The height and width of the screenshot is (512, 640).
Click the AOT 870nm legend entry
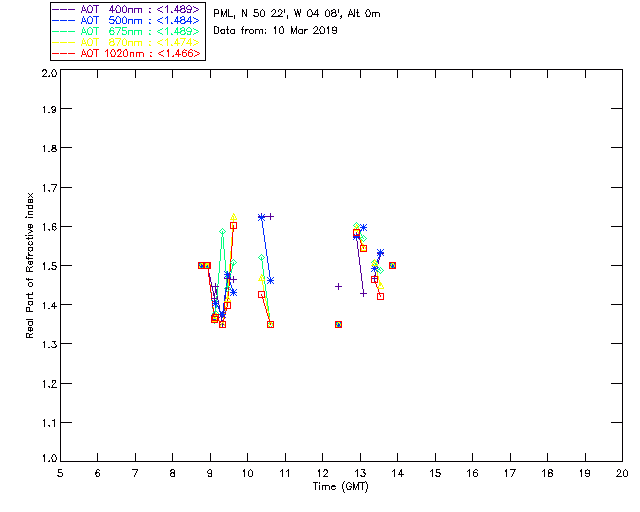[126, 42]
